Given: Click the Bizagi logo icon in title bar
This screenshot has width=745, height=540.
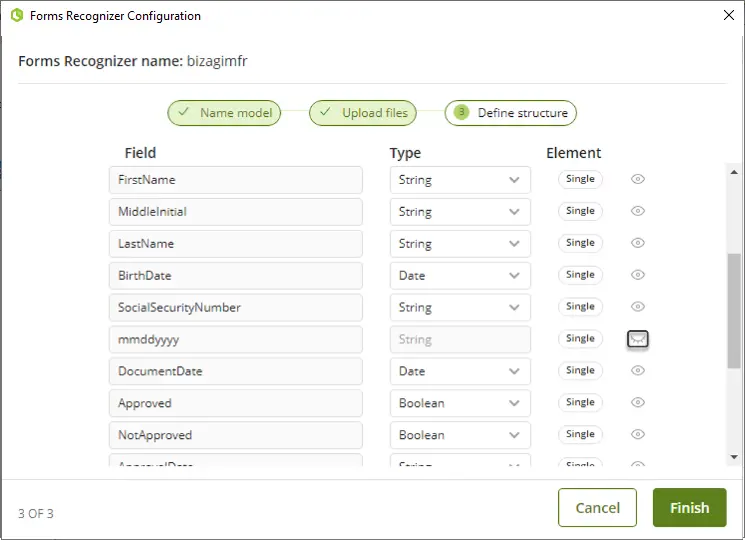Looking at the screenshot, I should pos(17,15).
